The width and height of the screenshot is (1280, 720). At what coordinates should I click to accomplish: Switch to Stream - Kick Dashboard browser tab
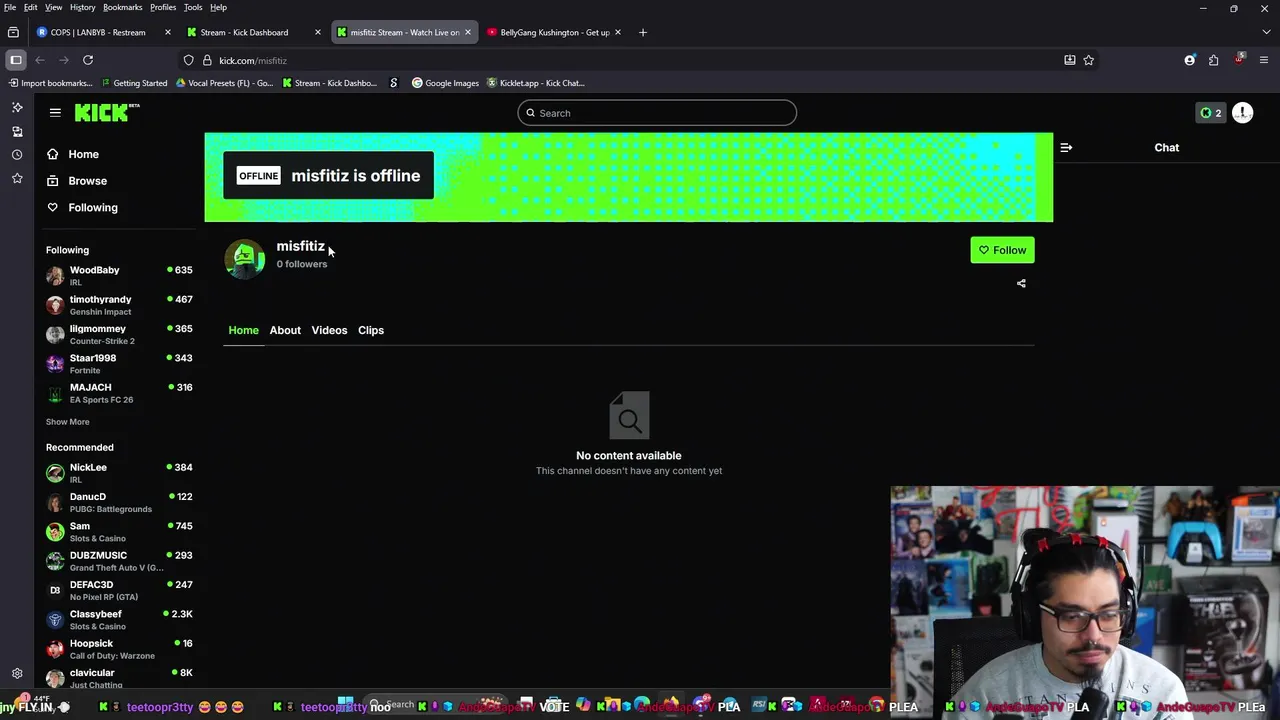[244, 32]
